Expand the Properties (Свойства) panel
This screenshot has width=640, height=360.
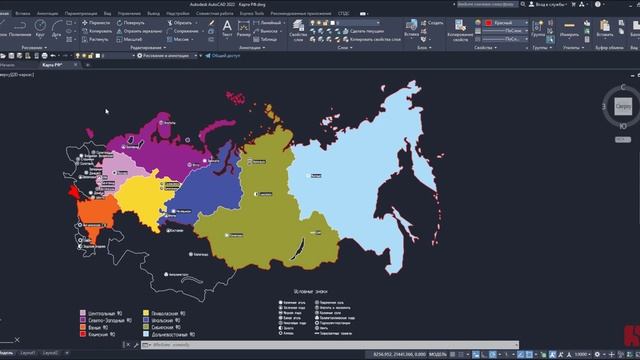(x=486, y=48)
